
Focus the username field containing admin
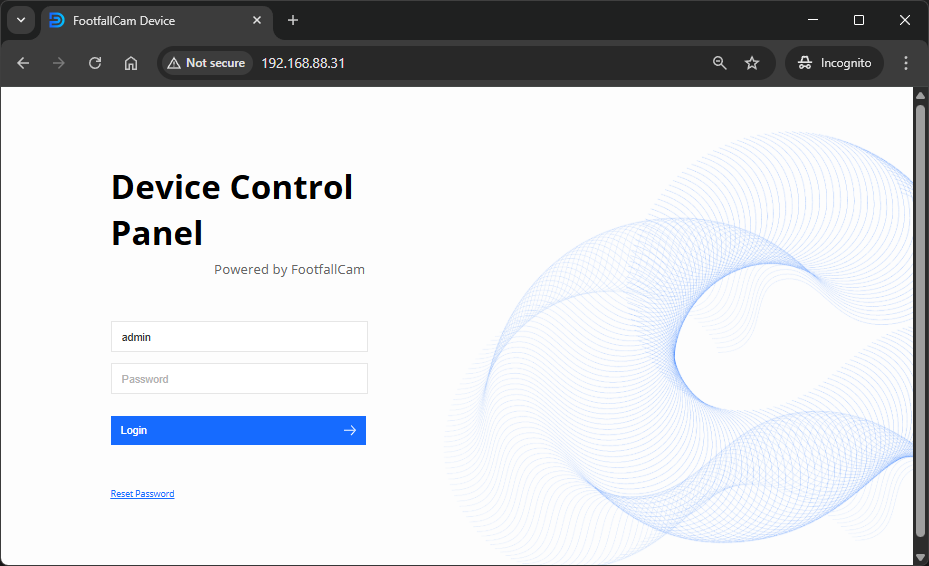(239, 337)
